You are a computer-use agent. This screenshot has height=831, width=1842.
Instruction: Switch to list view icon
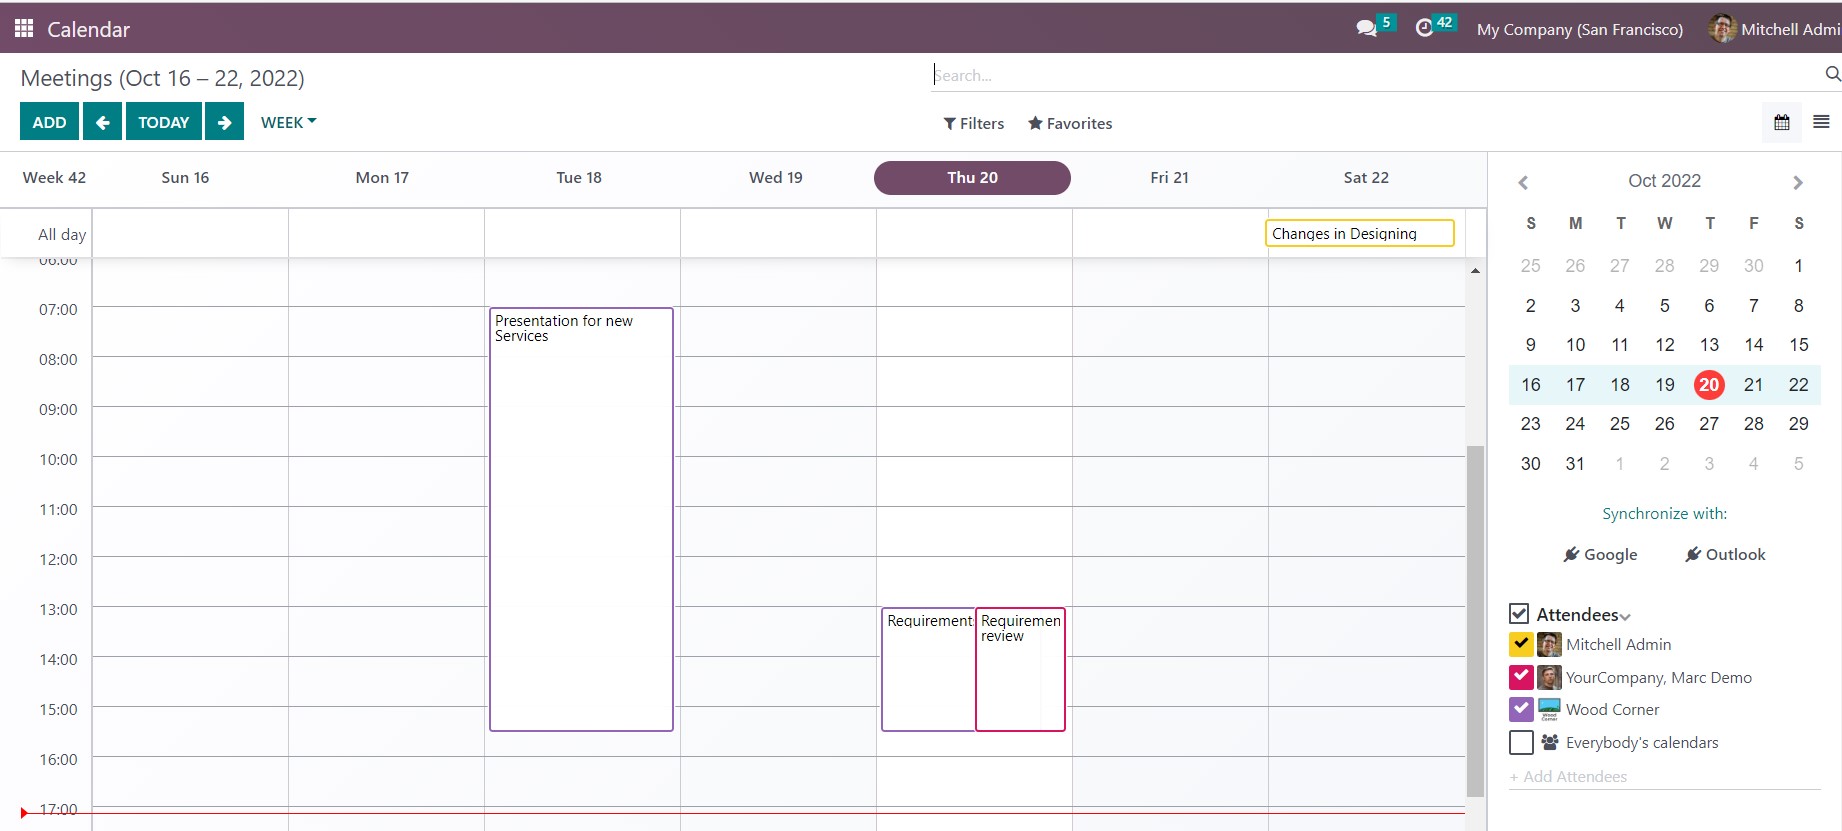pyautogui.click(x=1821, y=122)
